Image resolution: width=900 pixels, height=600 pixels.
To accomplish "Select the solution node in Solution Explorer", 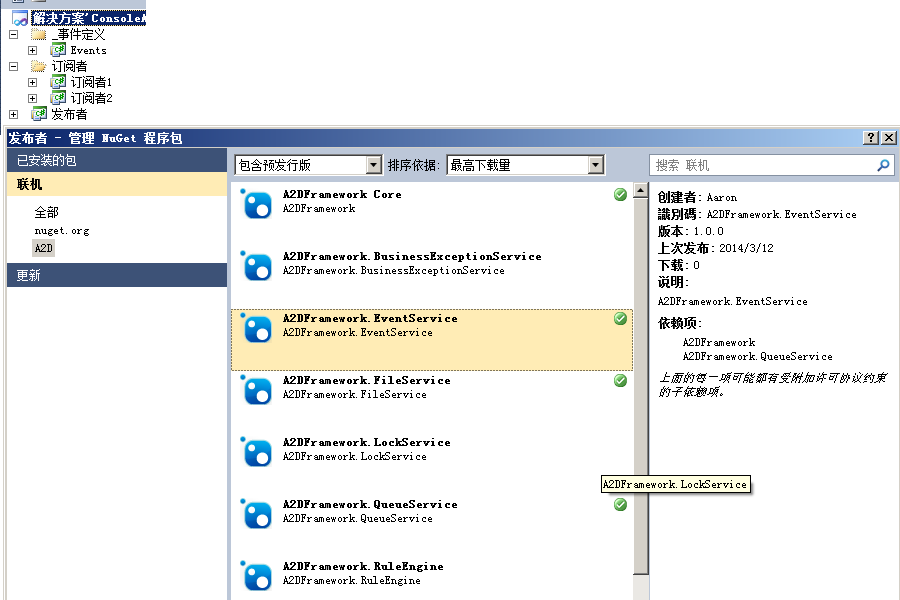I will (89, 18).
